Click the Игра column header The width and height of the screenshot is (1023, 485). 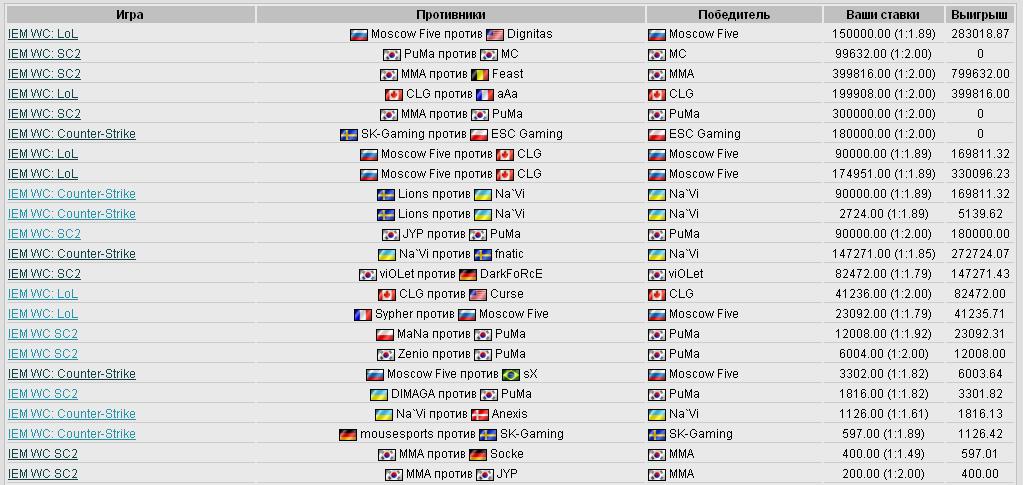point(130,14)
